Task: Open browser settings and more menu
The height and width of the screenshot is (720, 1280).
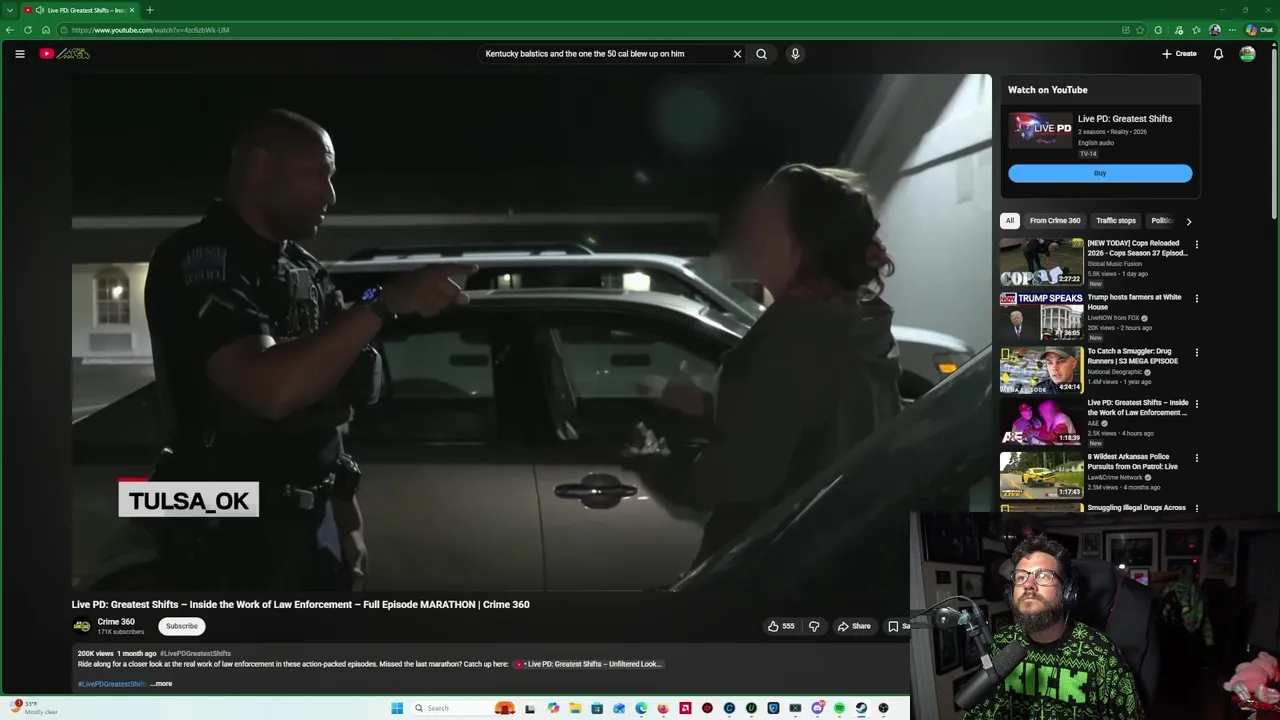Action: click(x=1232, y=30)
